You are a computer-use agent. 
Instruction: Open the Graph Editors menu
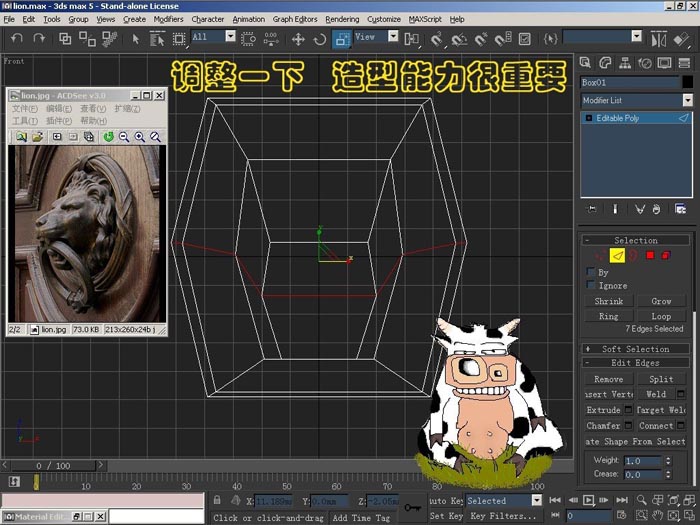(295, 19)
